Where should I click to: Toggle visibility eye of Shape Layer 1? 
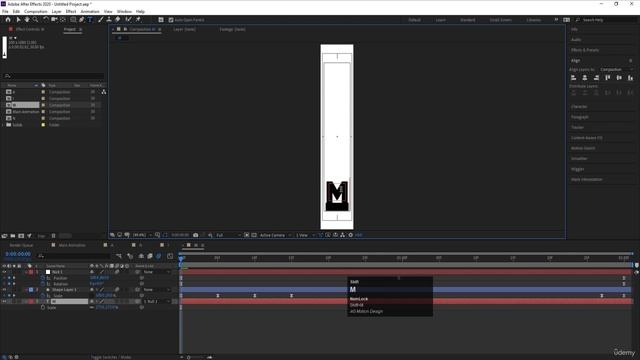click(4, 290)
